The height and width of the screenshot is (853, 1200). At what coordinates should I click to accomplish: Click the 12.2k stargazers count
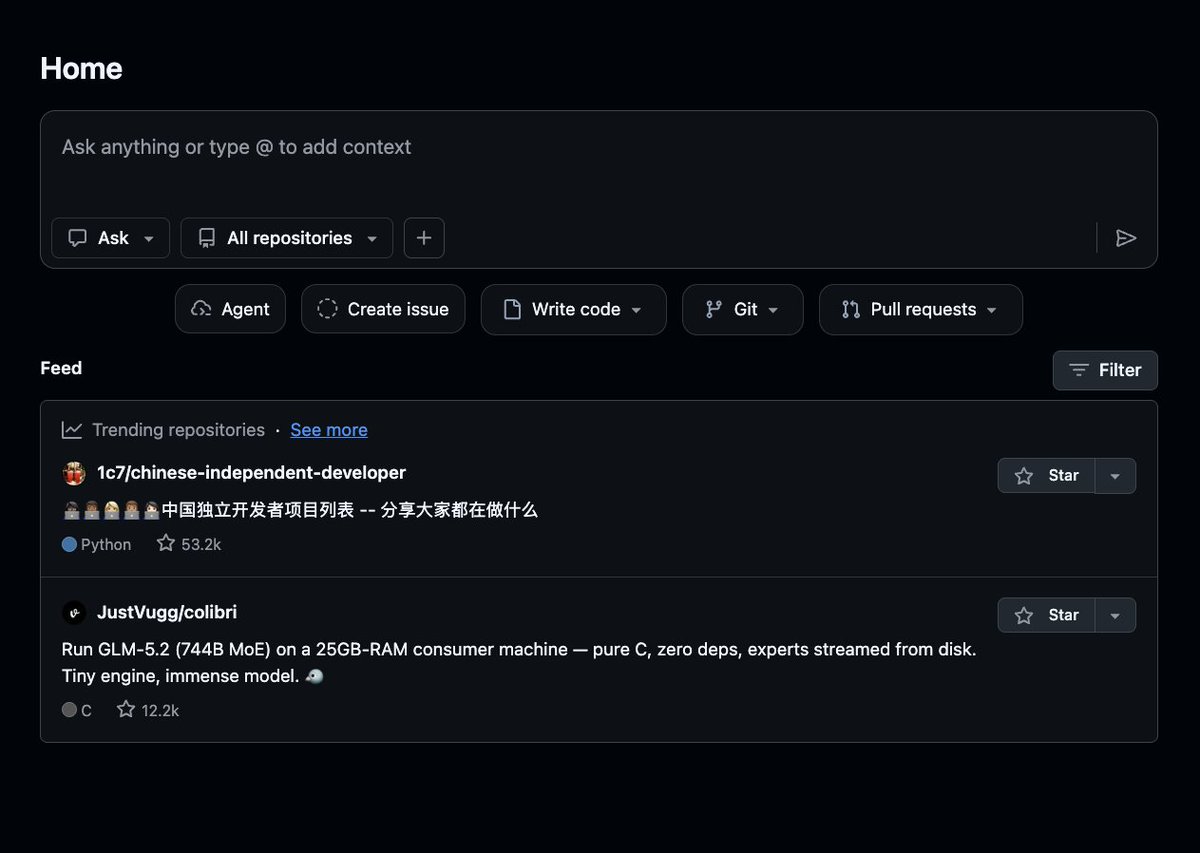click(148, 710)
